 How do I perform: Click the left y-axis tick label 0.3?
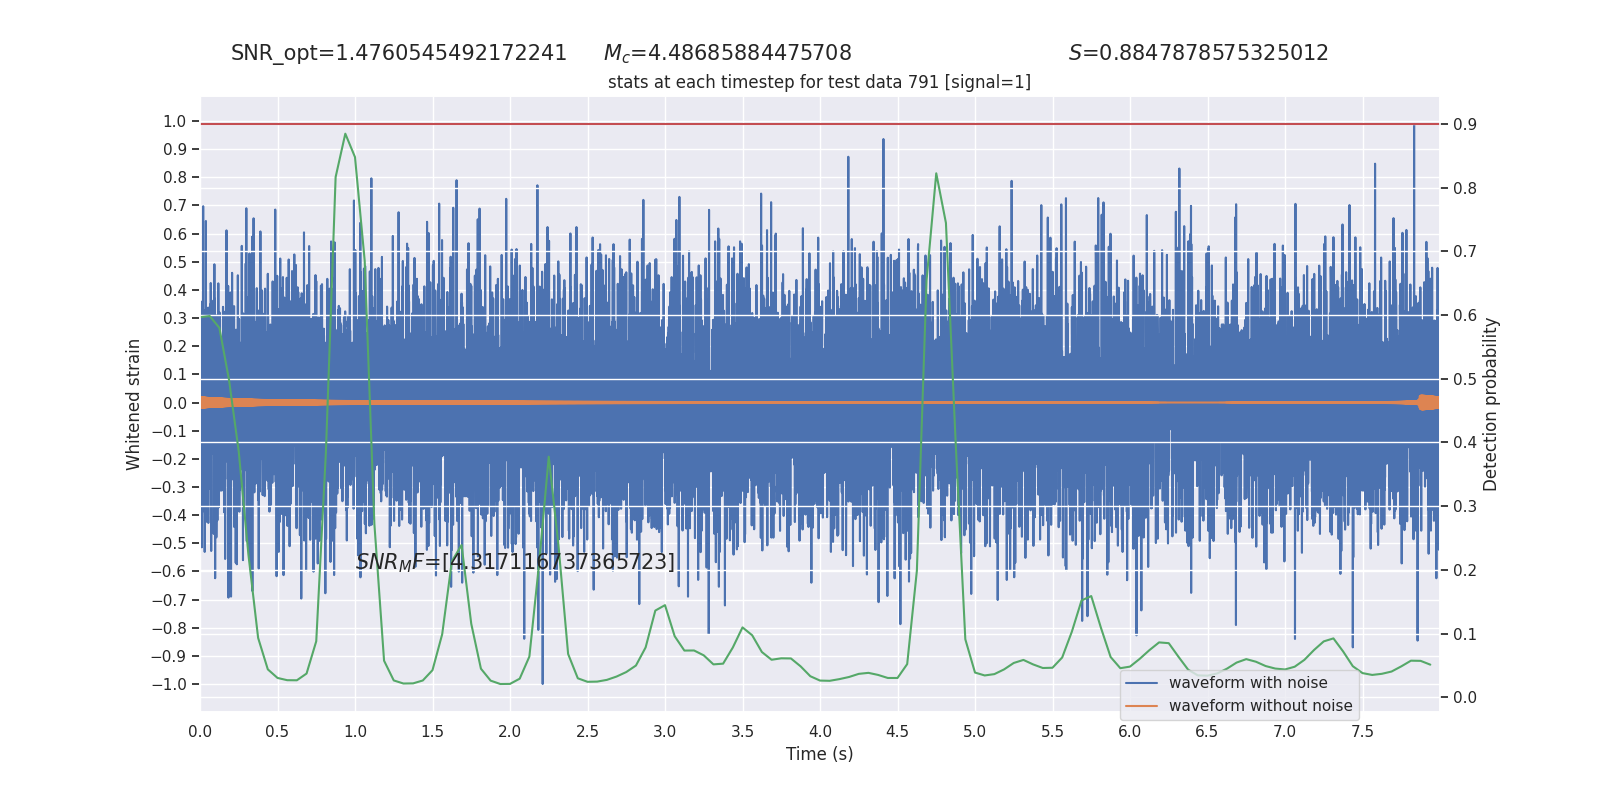click(175, 318)
